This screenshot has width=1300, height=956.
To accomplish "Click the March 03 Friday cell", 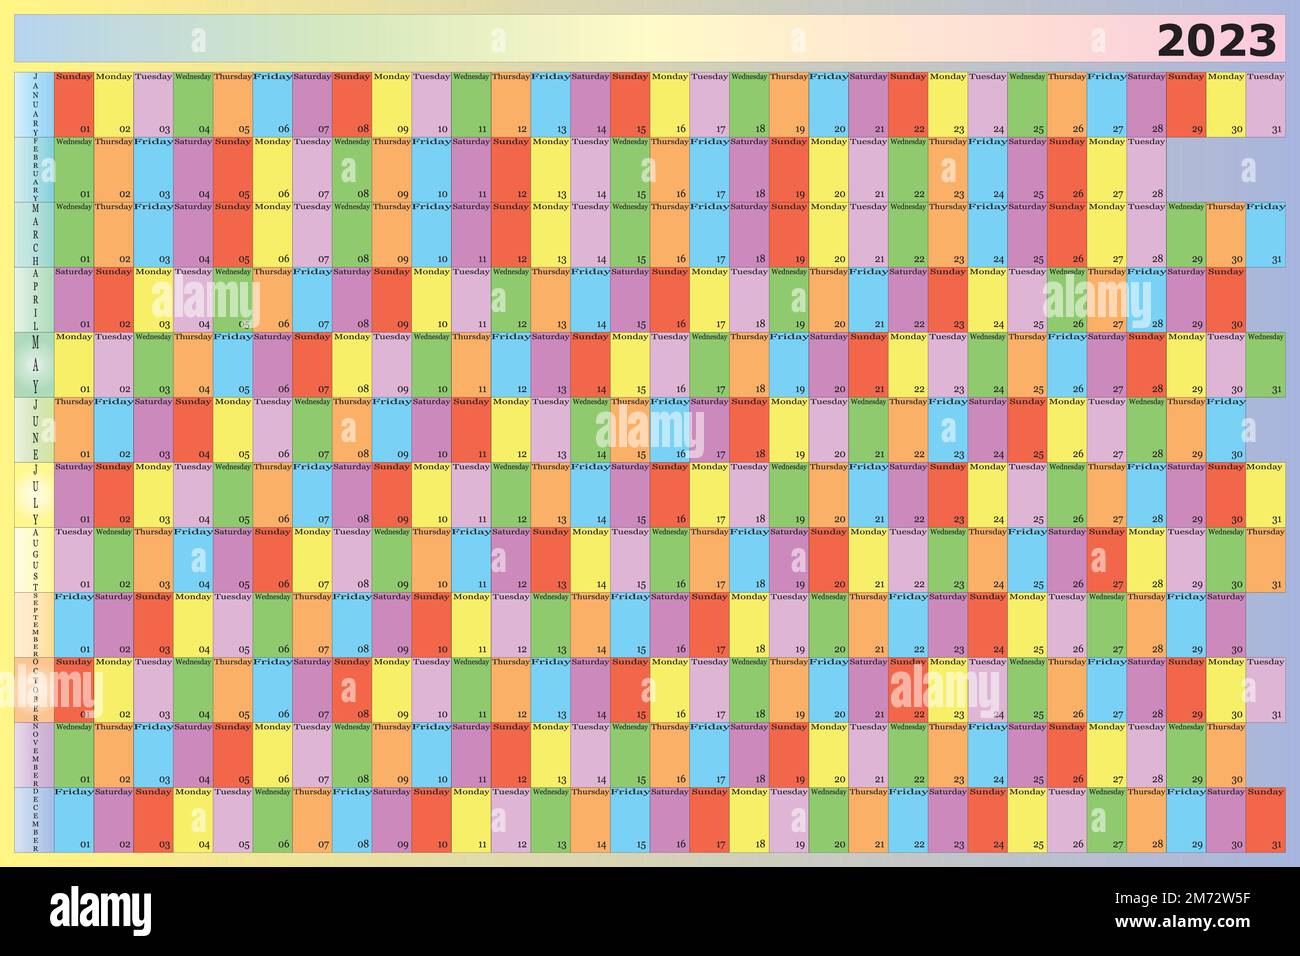I will pos(153,234).
